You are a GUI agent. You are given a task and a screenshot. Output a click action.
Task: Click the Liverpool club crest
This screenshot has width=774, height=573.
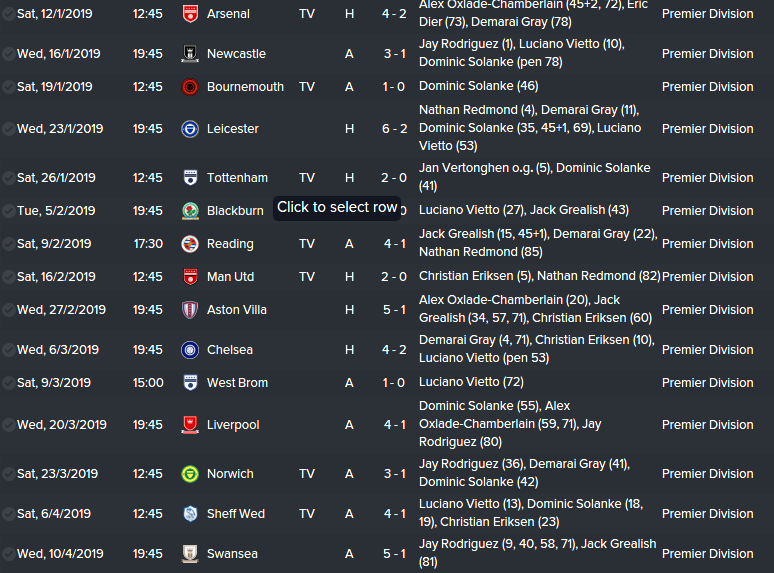click(x=190, y=425)
